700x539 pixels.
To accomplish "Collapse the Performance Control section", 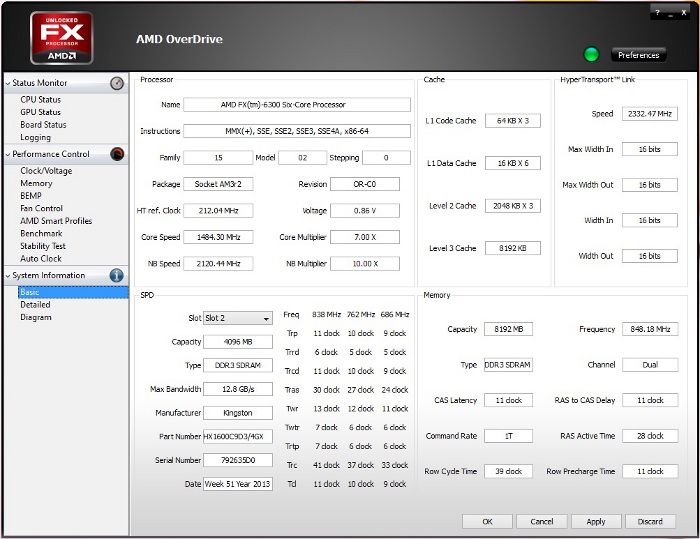I will pyautogui.click(x=8, y=155).
